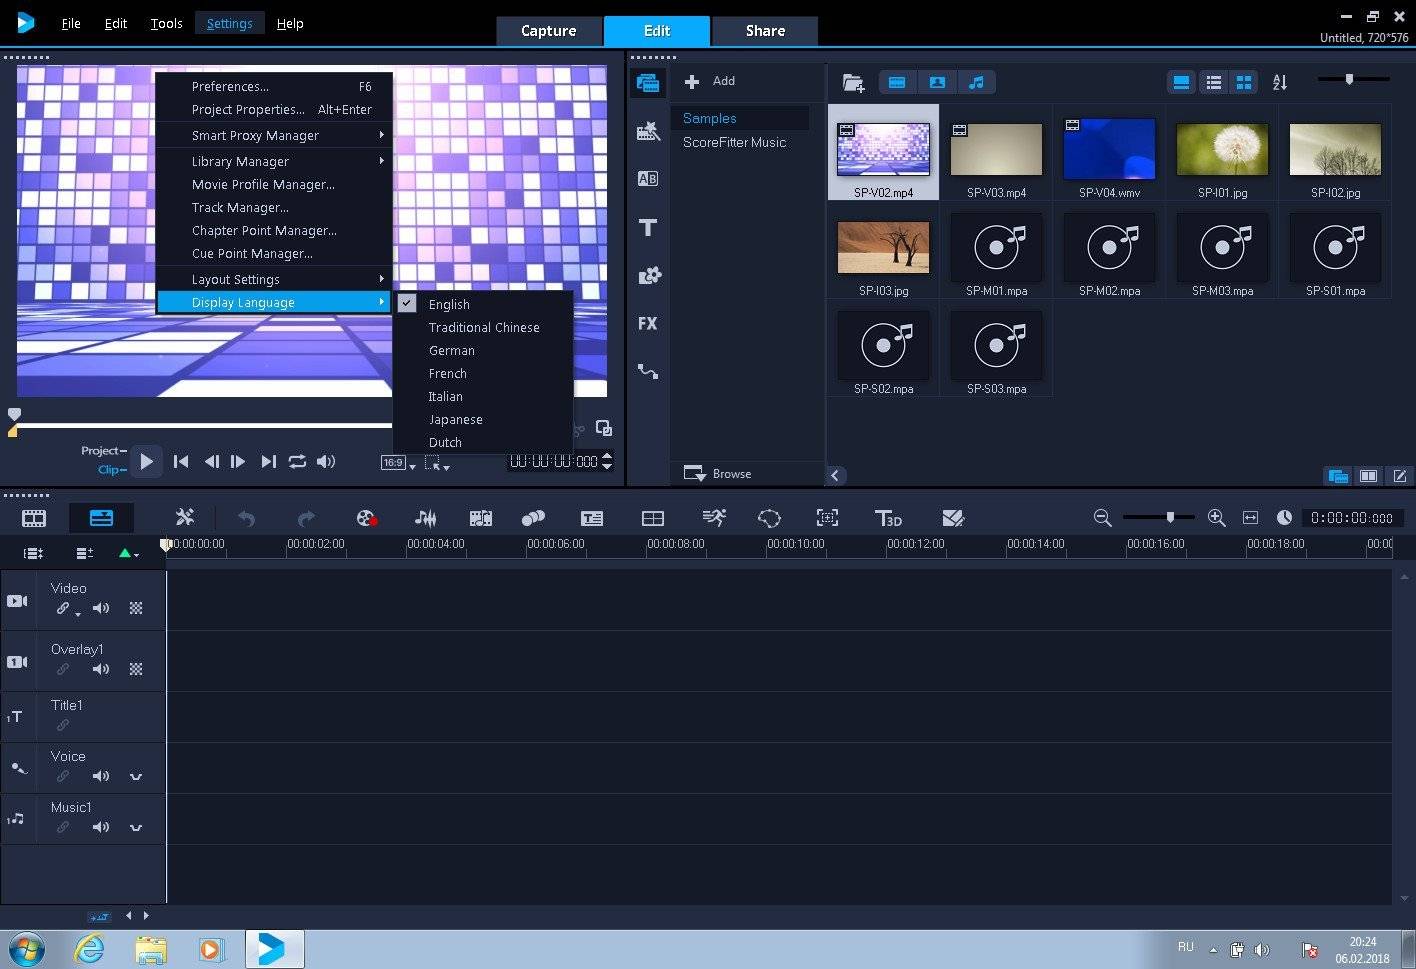Viewport: 1416px width, 969px height.
Task: Open the FX filter library
Action: 647,324
